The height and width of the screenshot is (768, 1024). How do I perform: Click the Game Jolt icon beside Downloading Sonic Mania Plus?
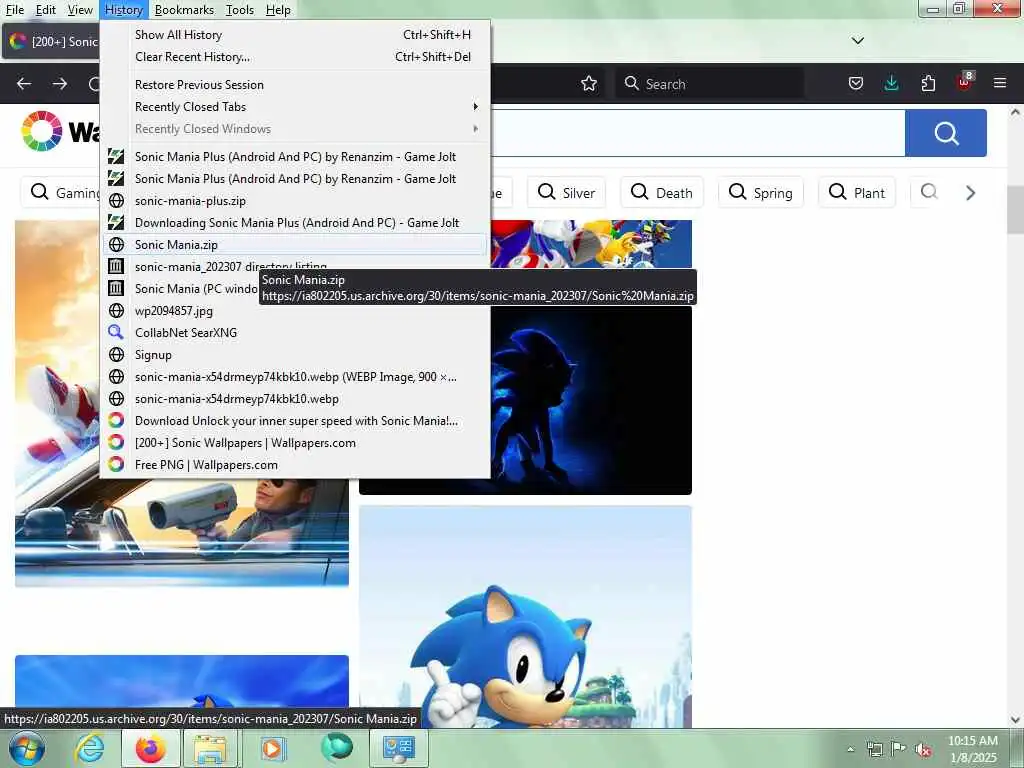(x=116, y=223)
